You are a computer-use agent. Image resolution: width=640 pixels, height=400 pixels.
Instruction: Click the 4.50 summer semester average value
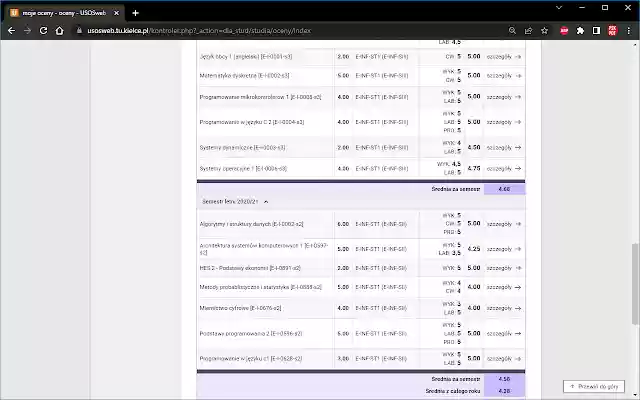point(504,379)
